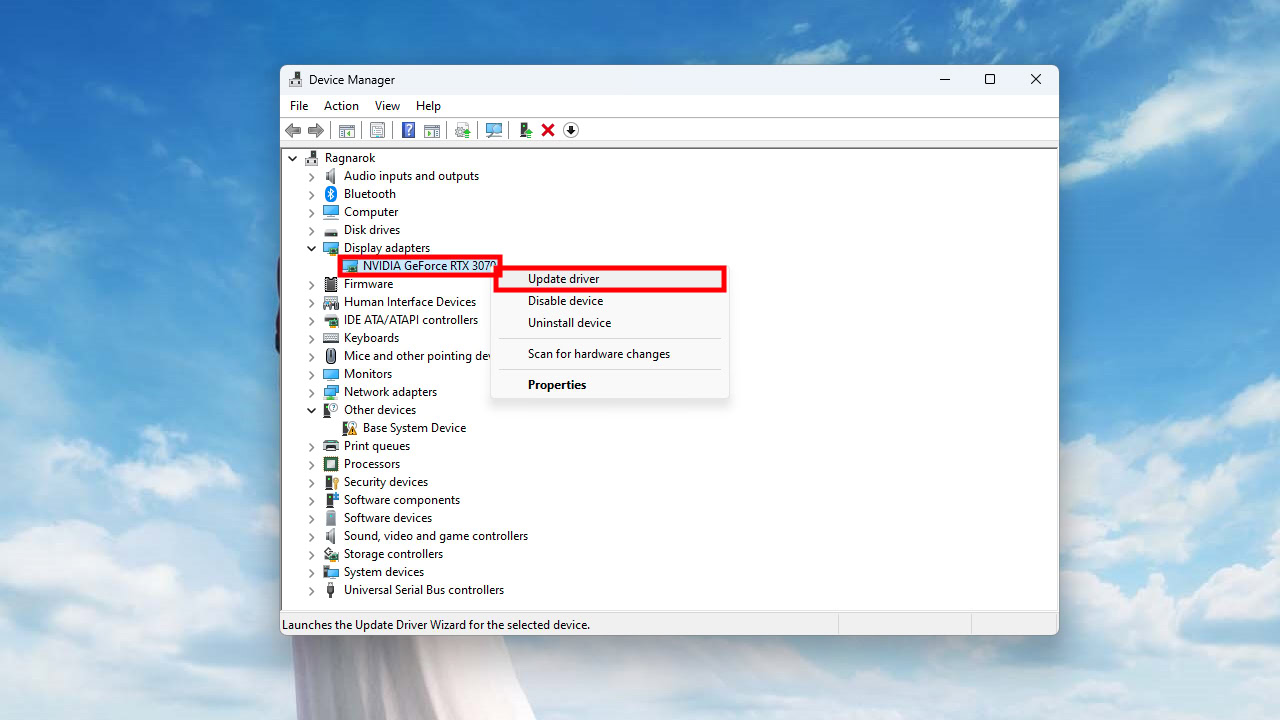Click the add driver icon with green arrow
This screenshot has height=720, width=1280.
525,130
